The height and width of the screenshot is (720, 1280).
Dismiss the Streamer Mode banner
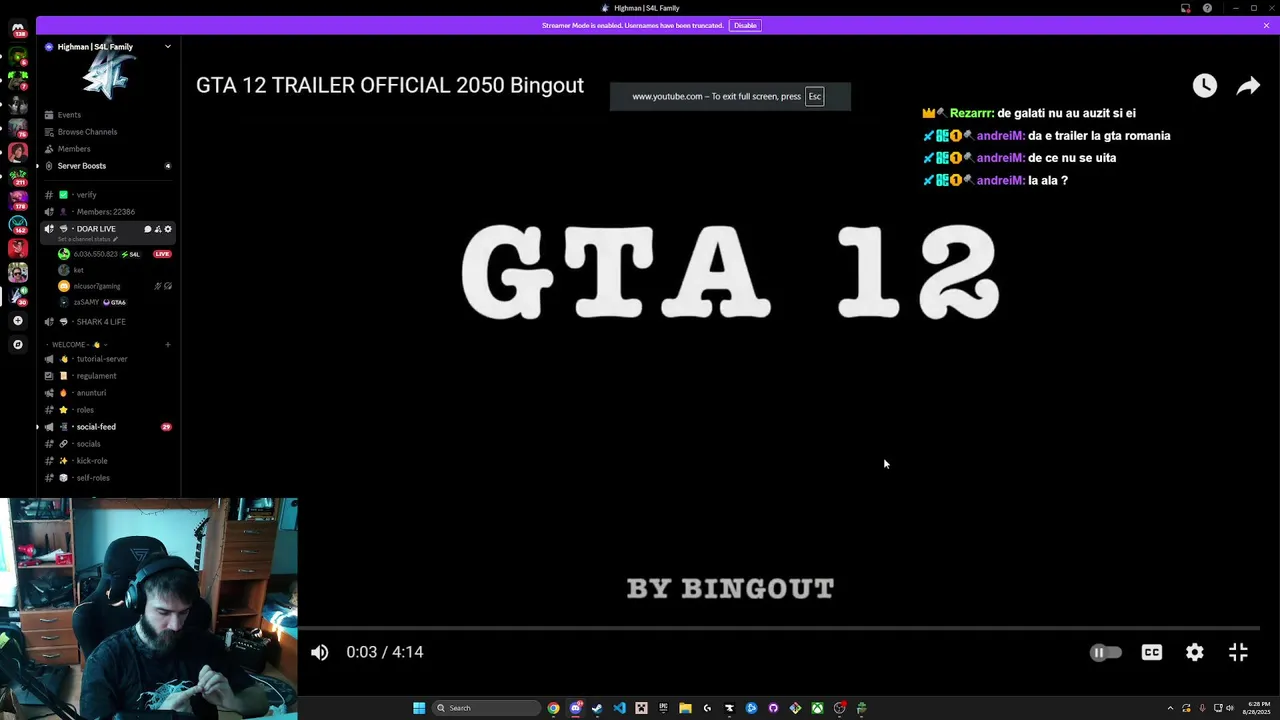click(x=1266, y=25)
